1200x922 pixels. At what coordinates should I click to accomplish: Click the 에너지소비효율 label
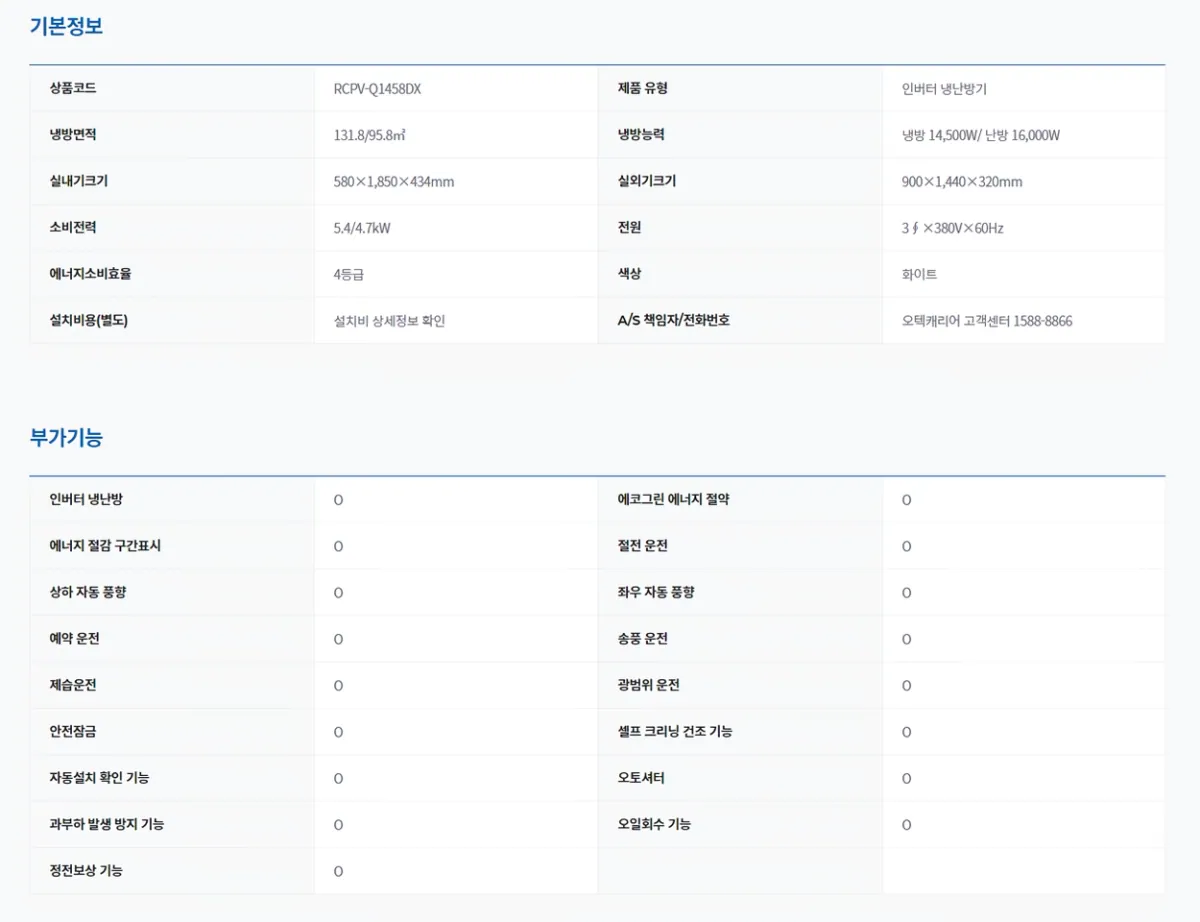90,273
